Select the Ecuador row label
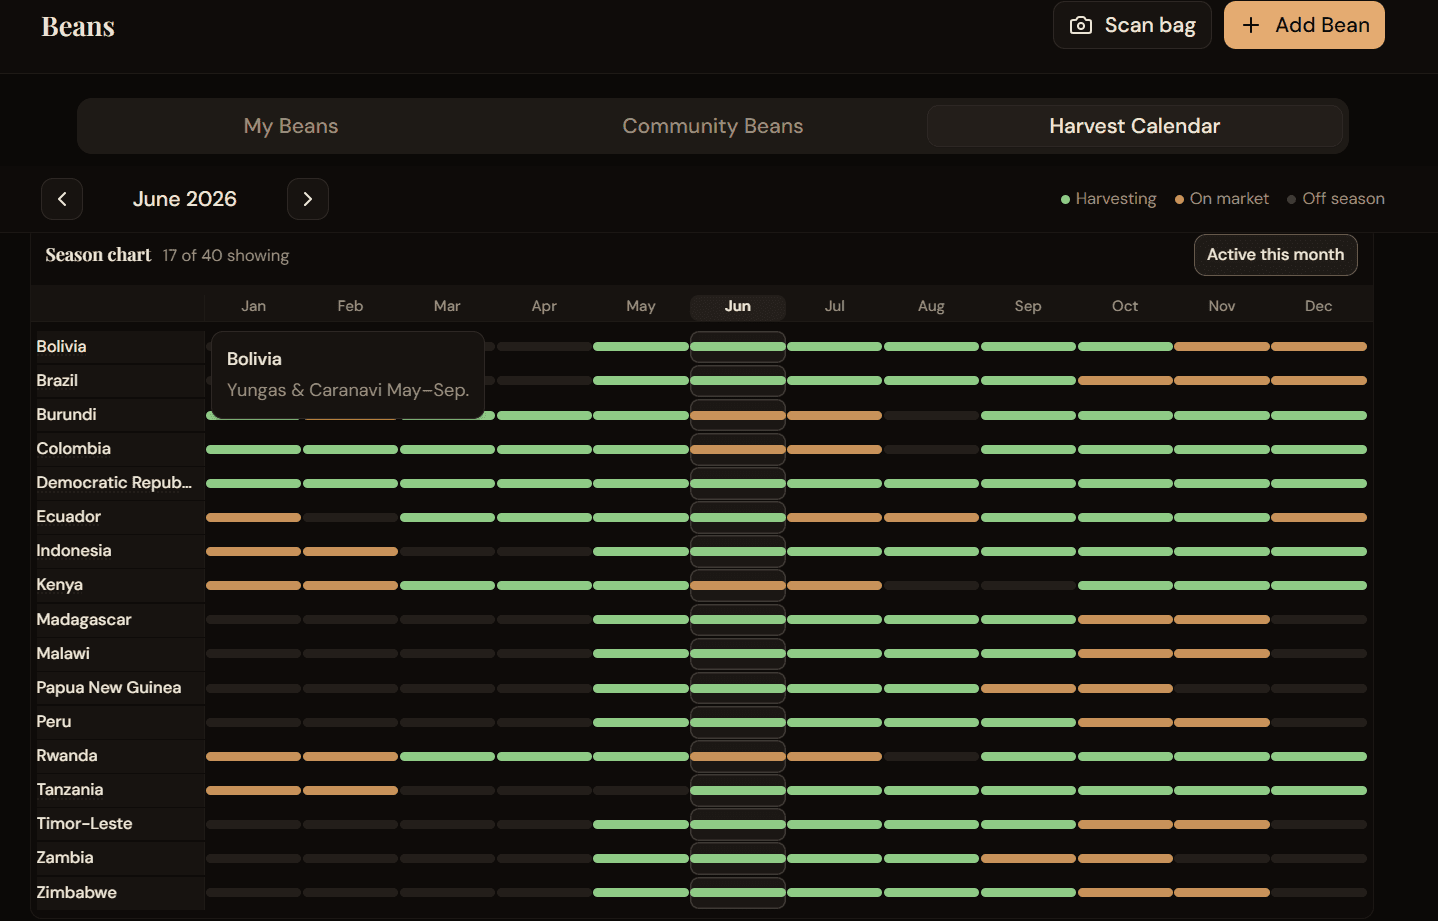Image resolution: width=1438 pixels, height=921 pixels. click(x=68, y=516)
